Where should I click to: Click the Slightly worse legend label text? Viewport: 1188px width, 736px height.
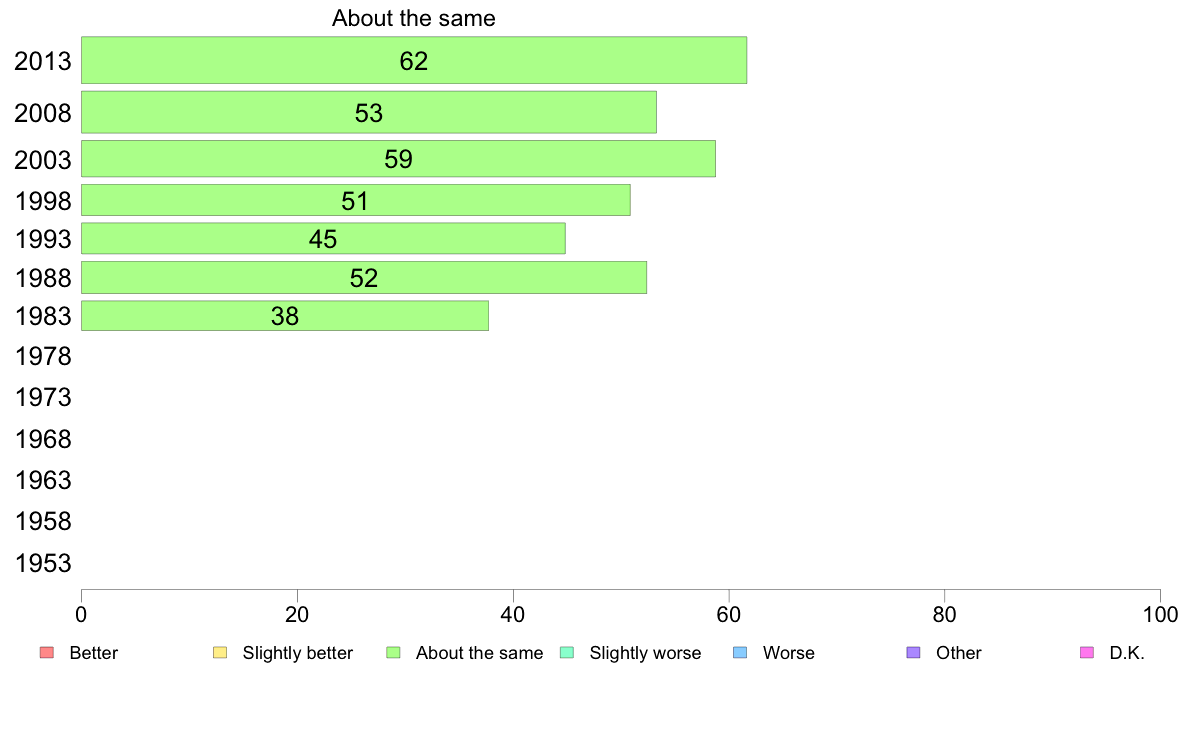pos(646,653)
